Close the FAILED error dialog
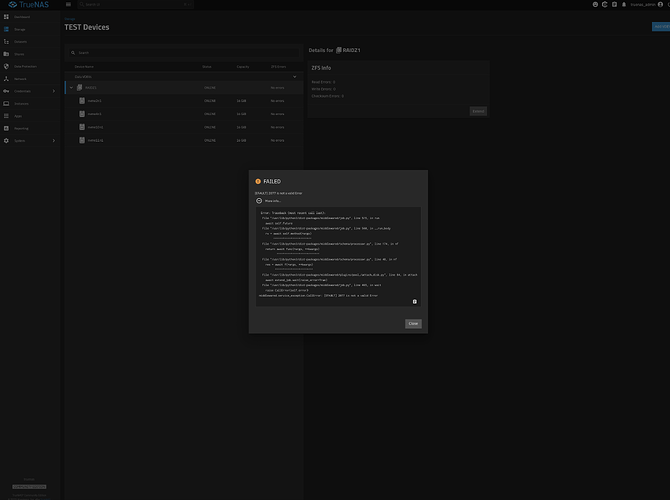The image size is (670, 500). [413, 324]
